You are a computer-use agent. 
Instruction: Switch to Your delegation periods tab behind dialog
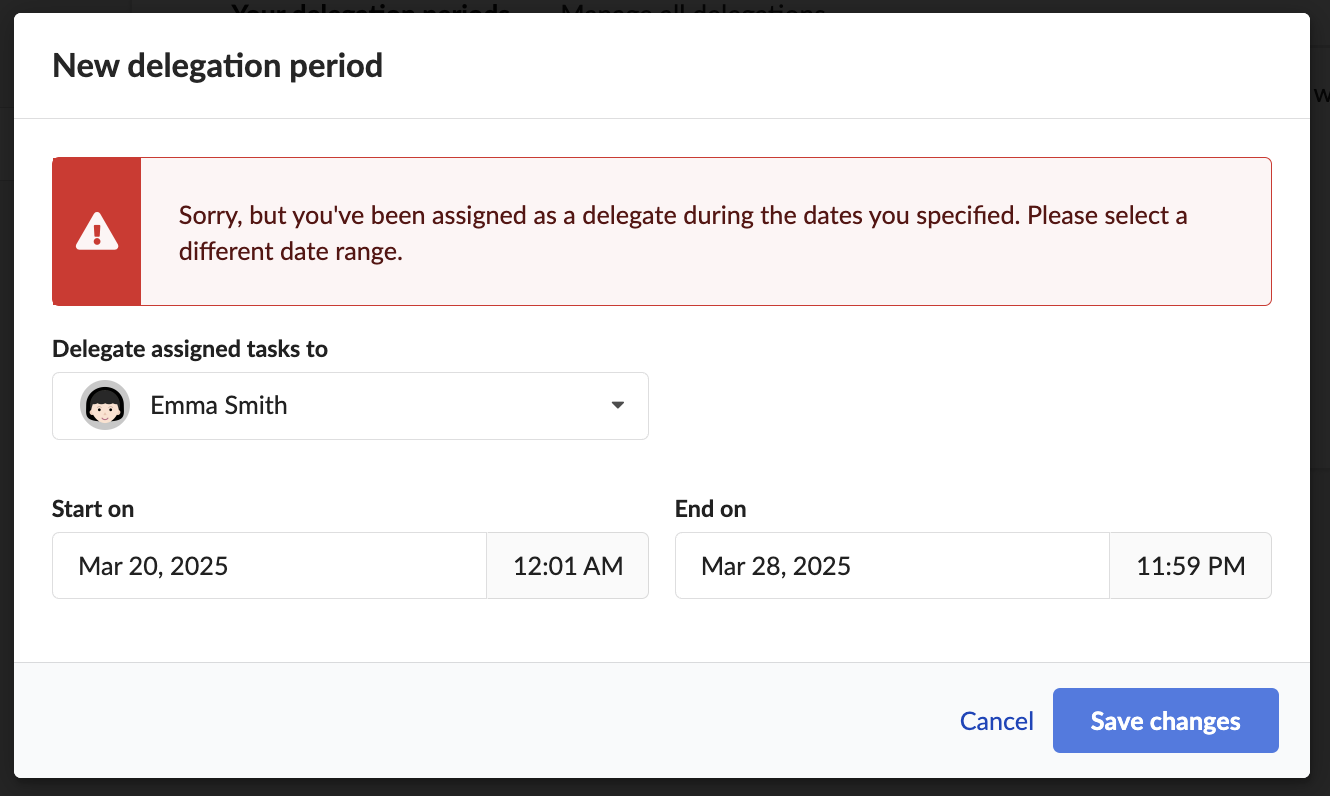[x=370, y=8]
